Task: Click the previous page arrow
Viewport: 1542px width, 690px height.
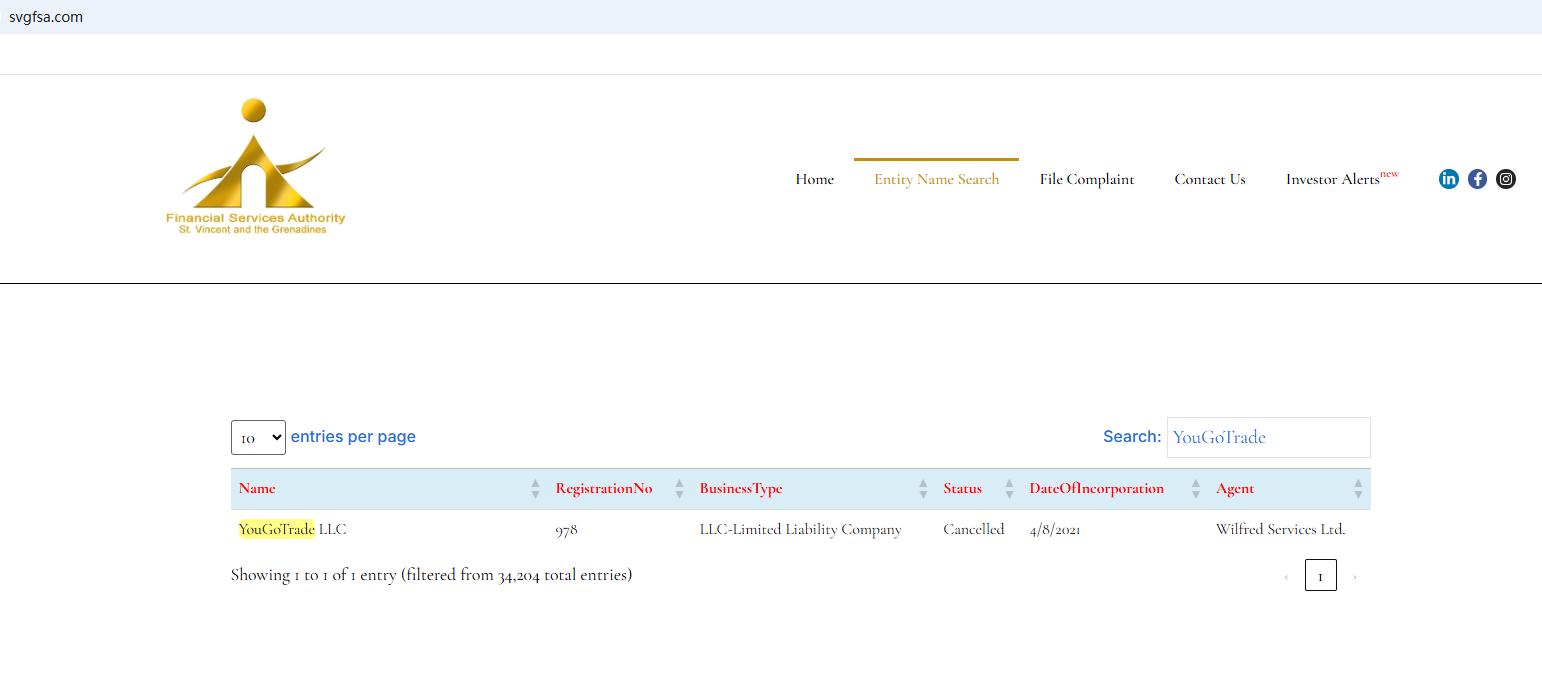Action: tap(1286, 577)
